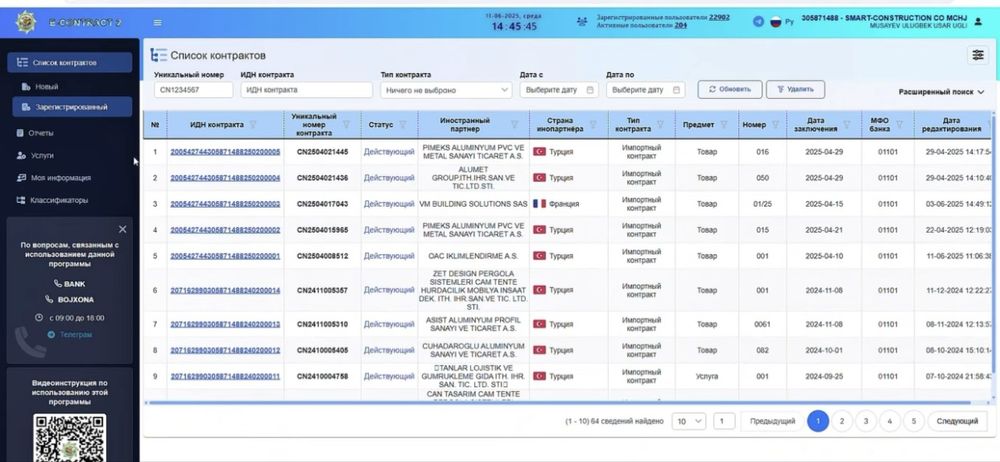
Task: Click the Уникальный номер input field
Action: pyautogui.click(x=193, y=90)
